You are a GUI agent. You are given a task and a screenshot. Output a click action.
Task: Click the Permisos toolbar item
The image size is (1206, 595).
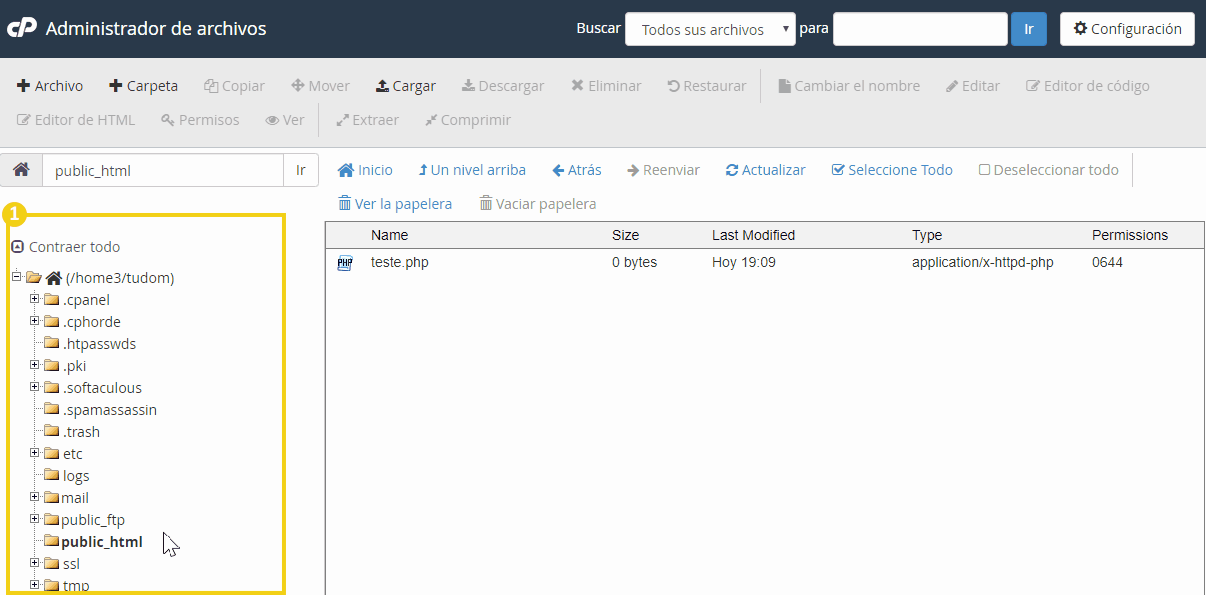point(200,120)
